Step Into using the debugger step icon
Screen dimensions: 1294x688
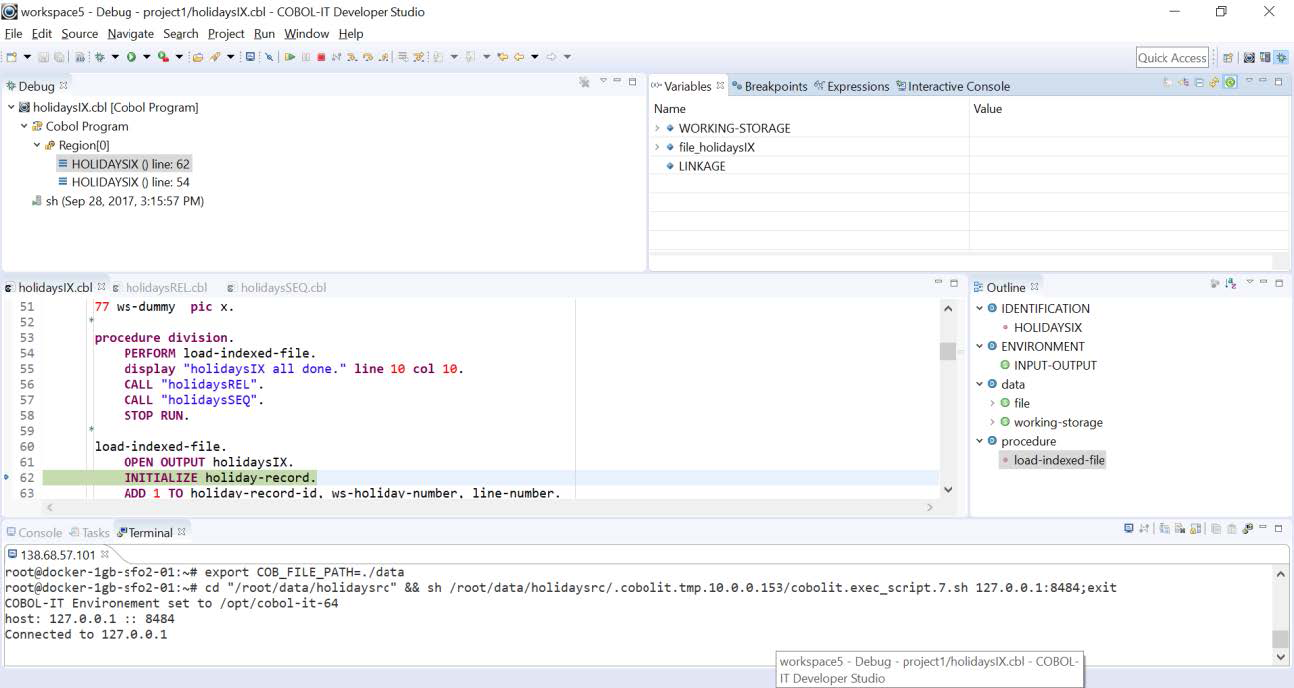point(353,57)
